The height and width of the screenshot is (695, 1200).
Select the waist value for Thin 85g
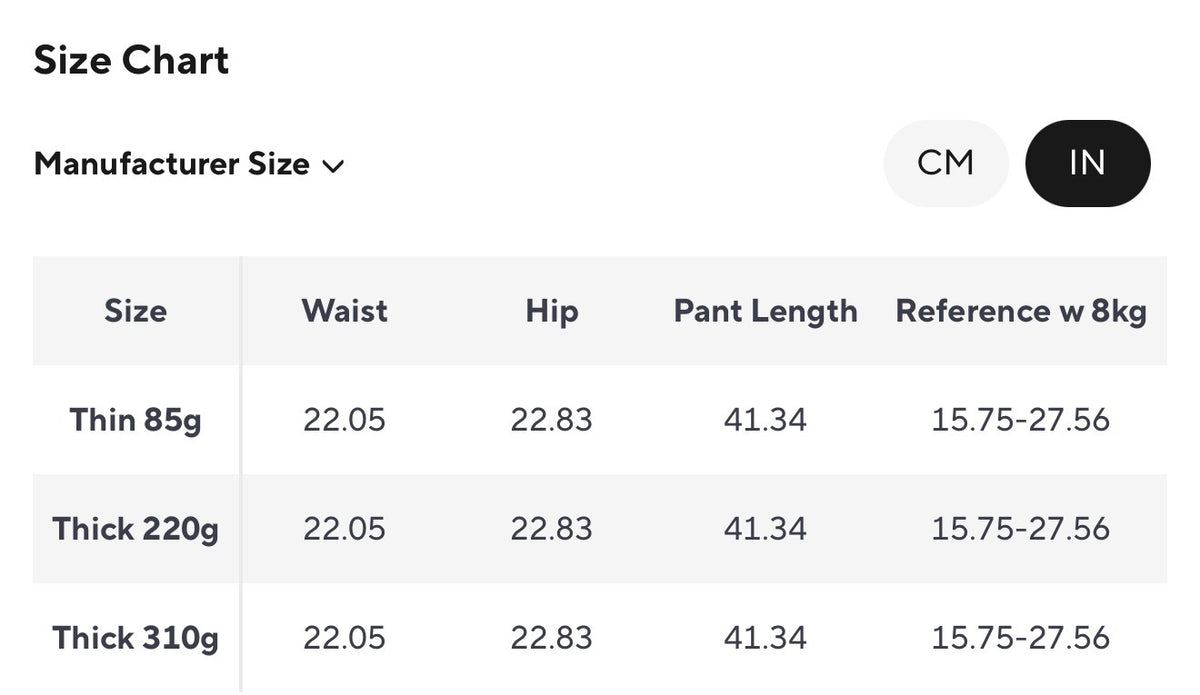344,420
